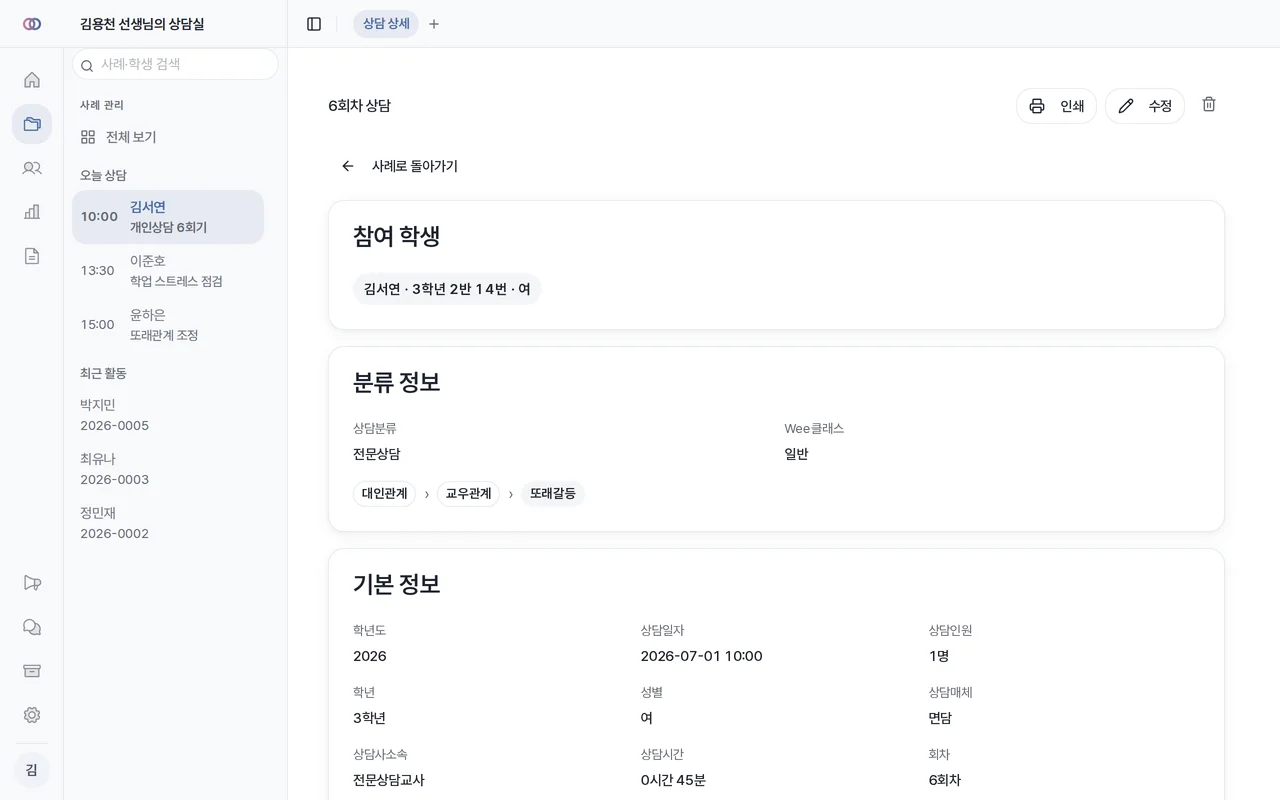Toggle the sidebar panel icon
Viewport: 1280px width, 800px height.
click(314, 24)
